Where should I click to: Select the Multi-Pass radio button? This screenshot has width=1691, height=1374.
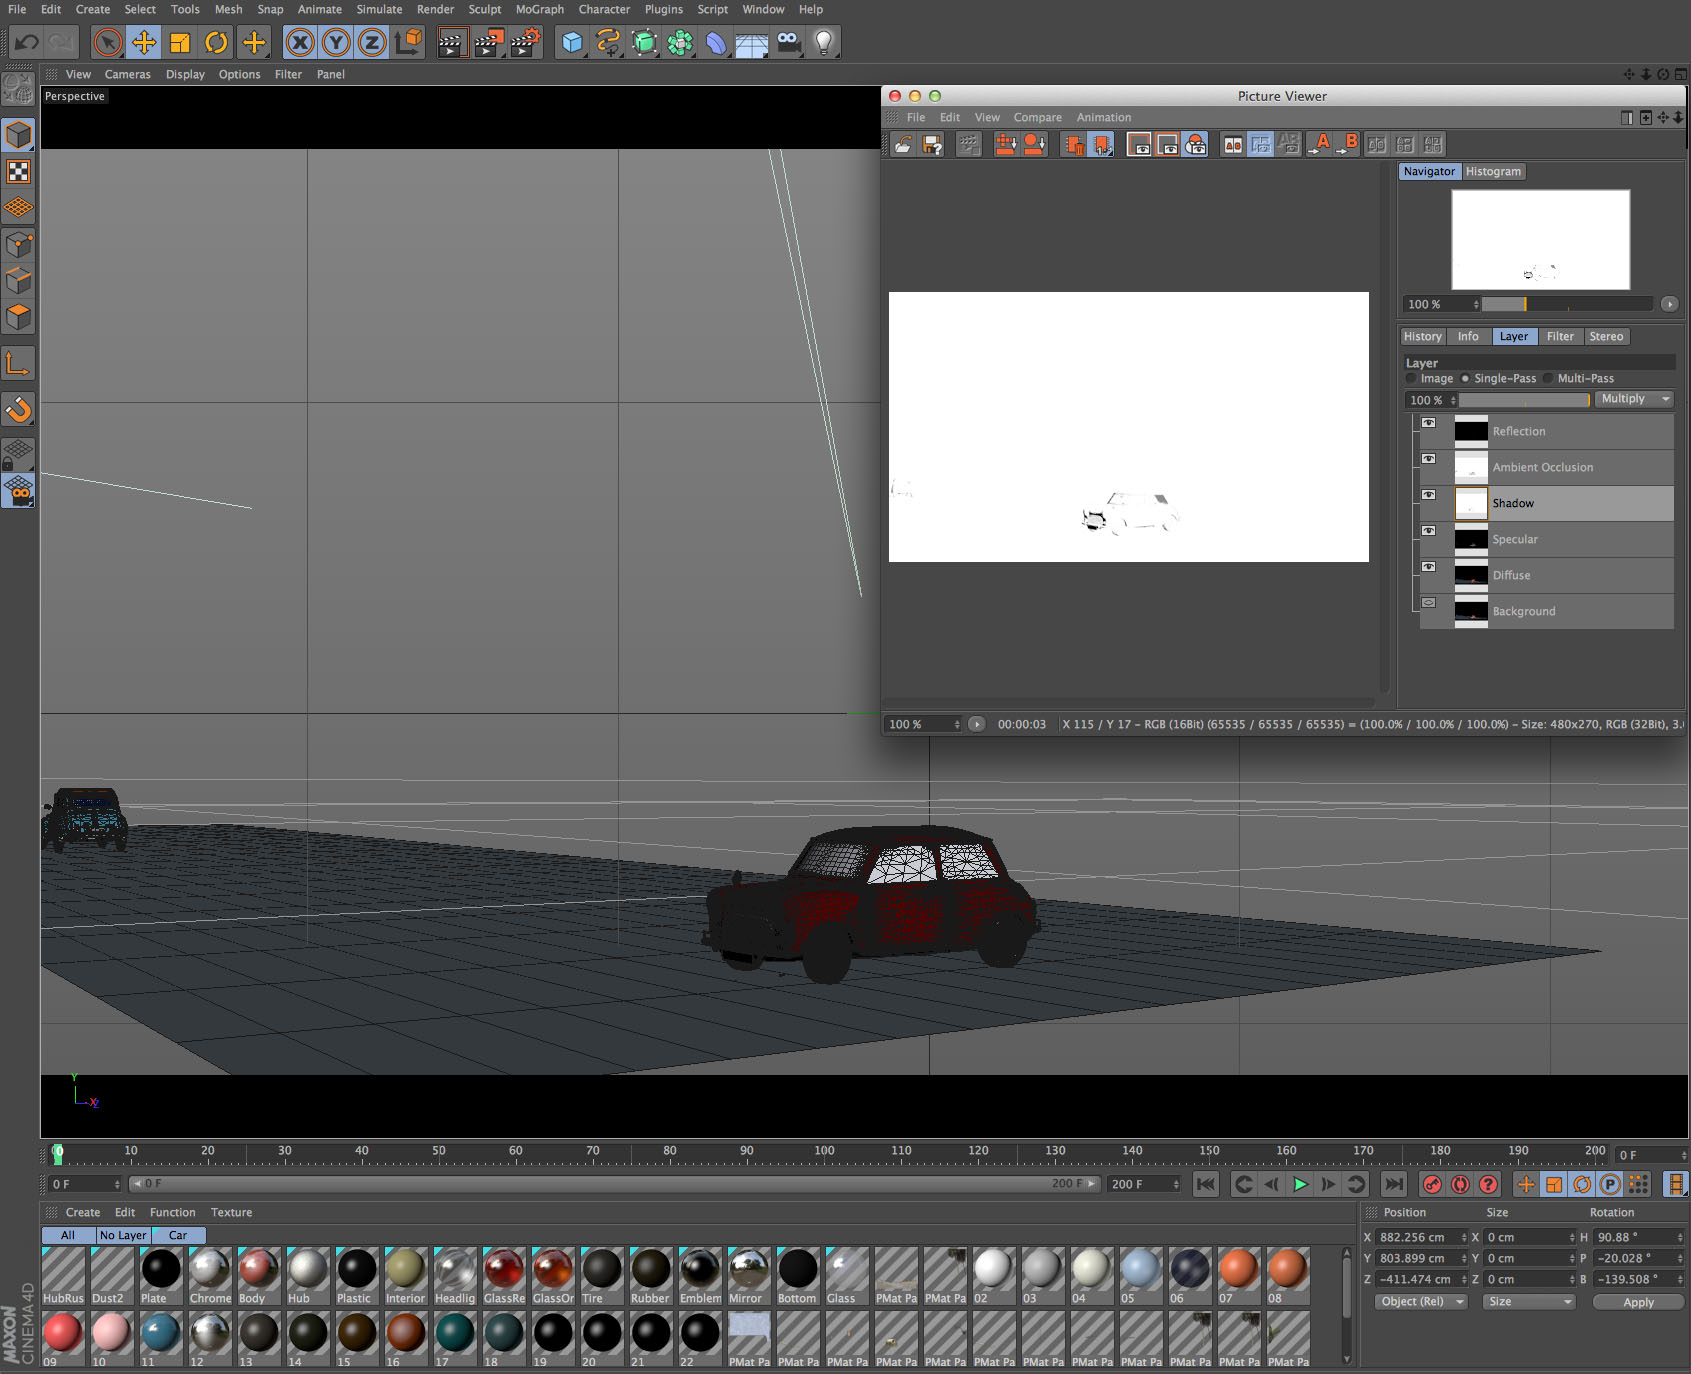1548,378
